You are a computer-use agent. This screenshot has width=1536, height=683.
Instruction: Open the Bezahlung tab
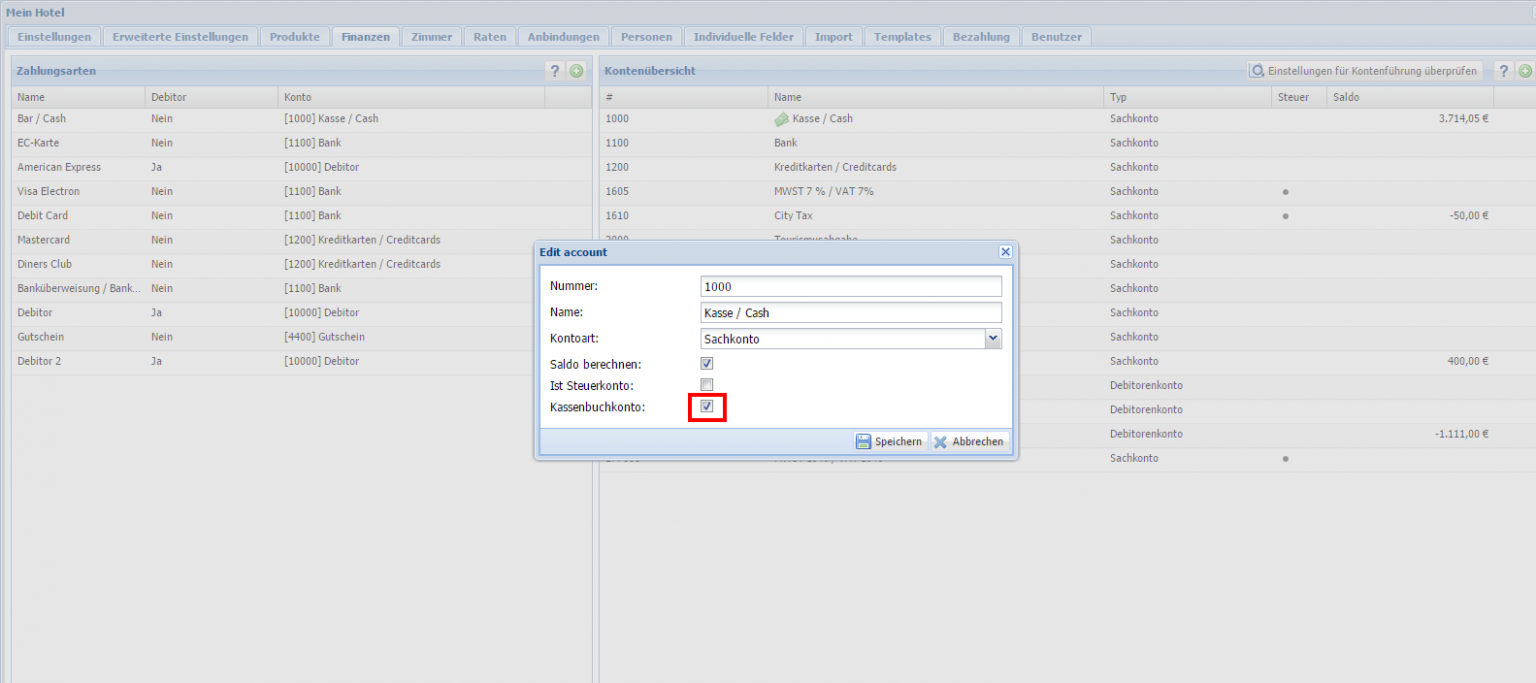(x=981, y=37)
